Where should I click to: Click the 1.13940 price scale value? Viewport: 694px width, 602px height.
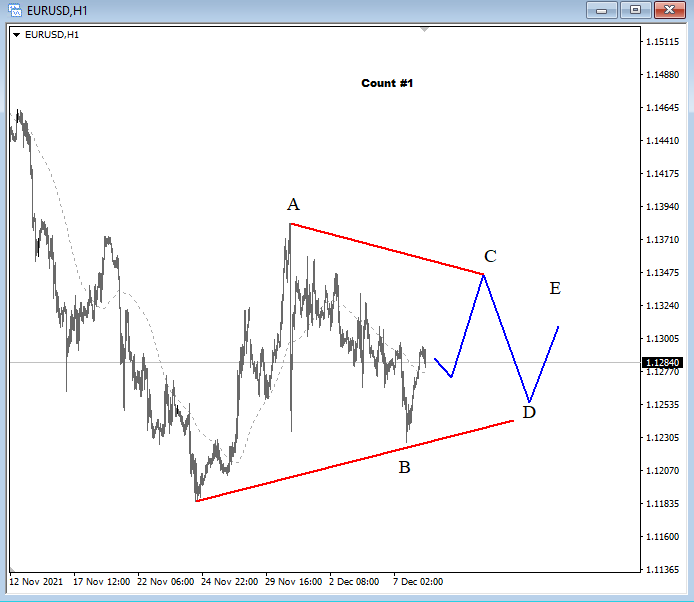tap(662, 207)
